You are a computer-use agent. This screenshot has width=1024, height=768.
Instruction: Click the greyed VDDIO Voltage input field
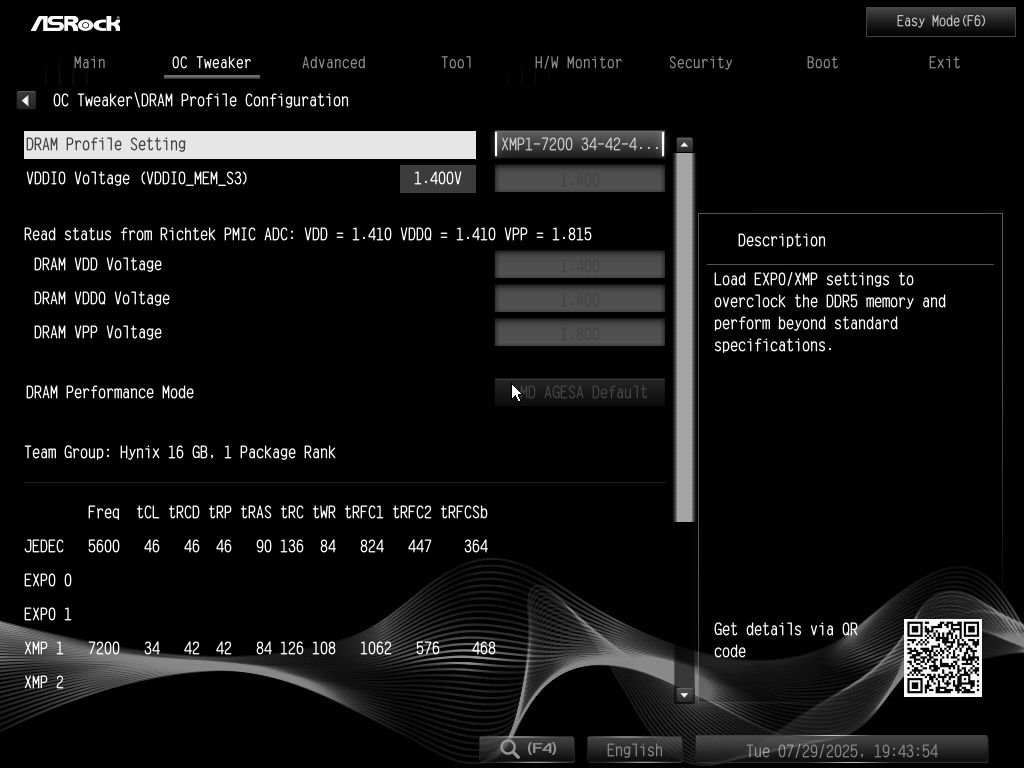tap(579, 178)
